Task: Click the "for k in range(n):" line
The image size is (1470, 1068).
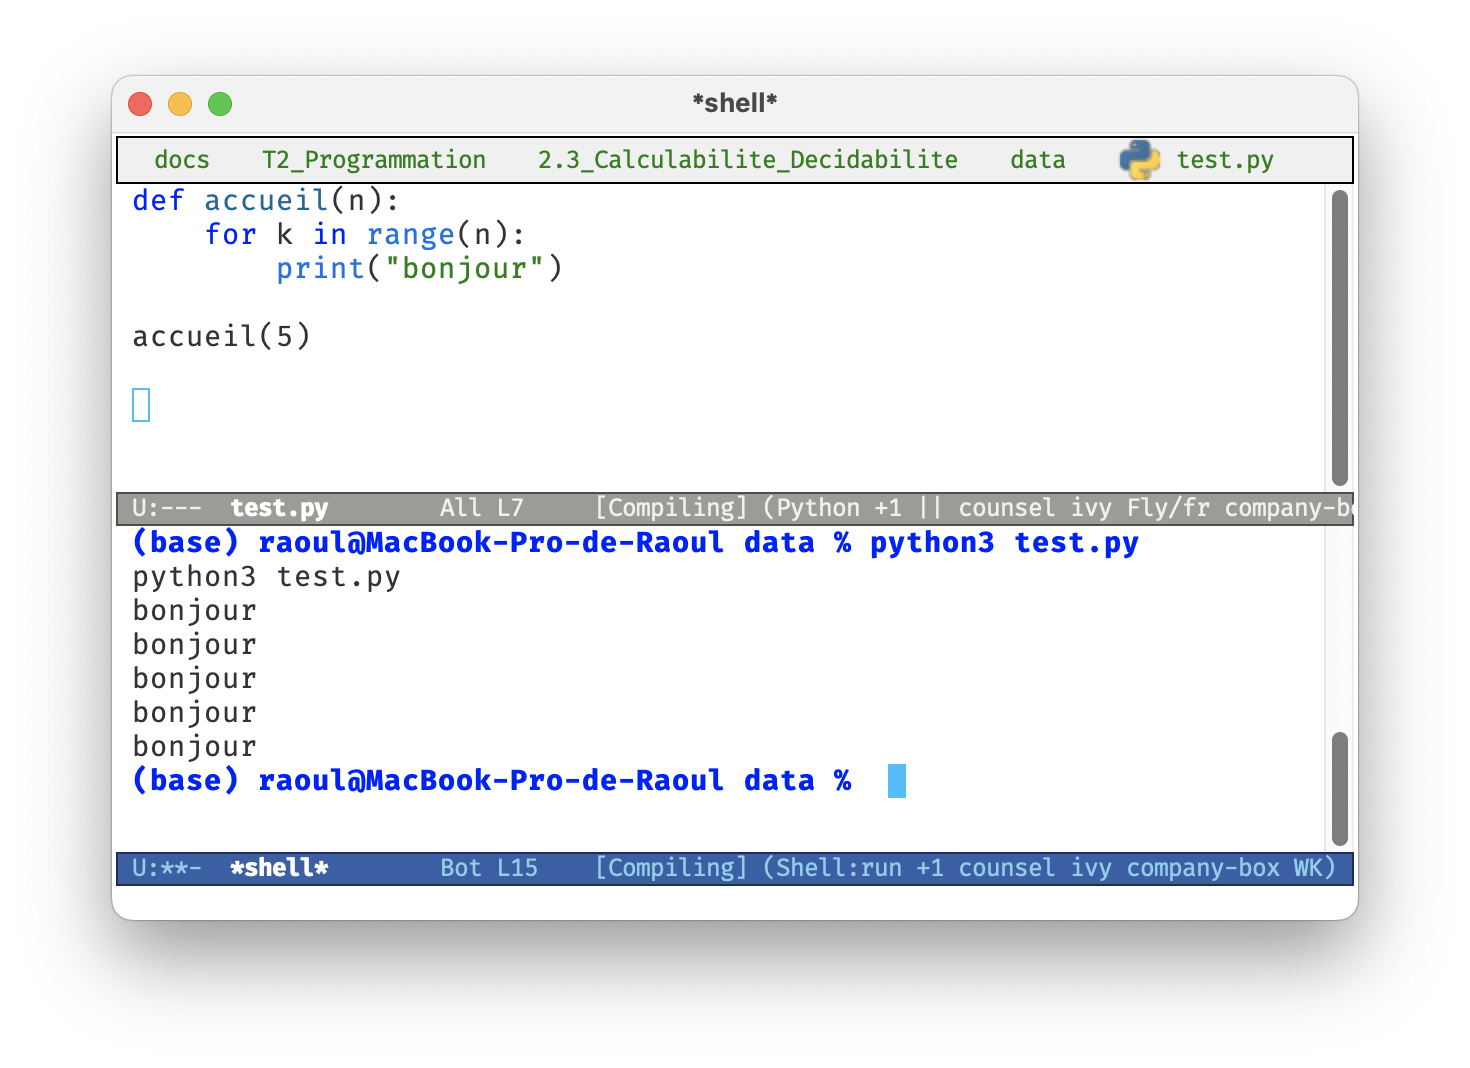Action: point(365,235)
